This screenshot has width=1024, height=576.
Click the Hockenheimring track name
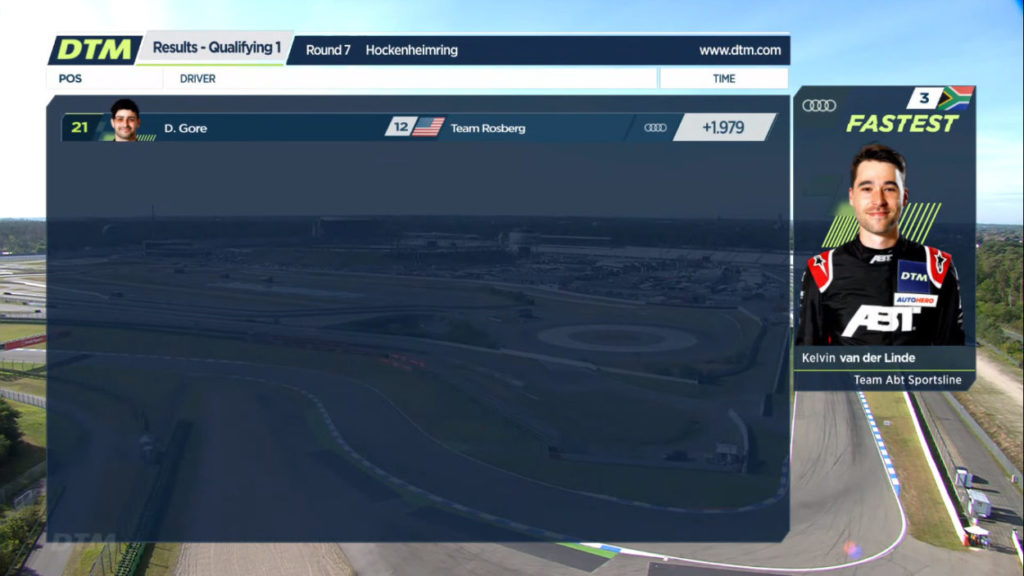(x=411, y=50)
